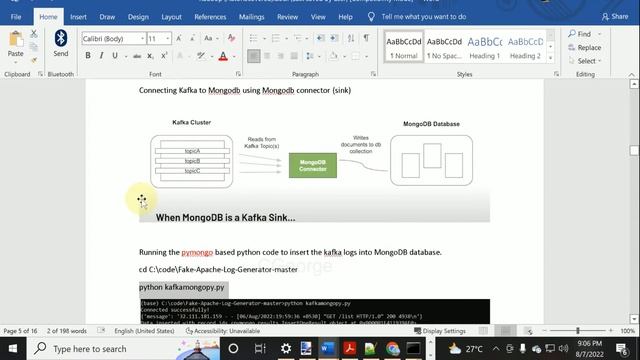Apply Subscript formatting

[x=150, y=56]
